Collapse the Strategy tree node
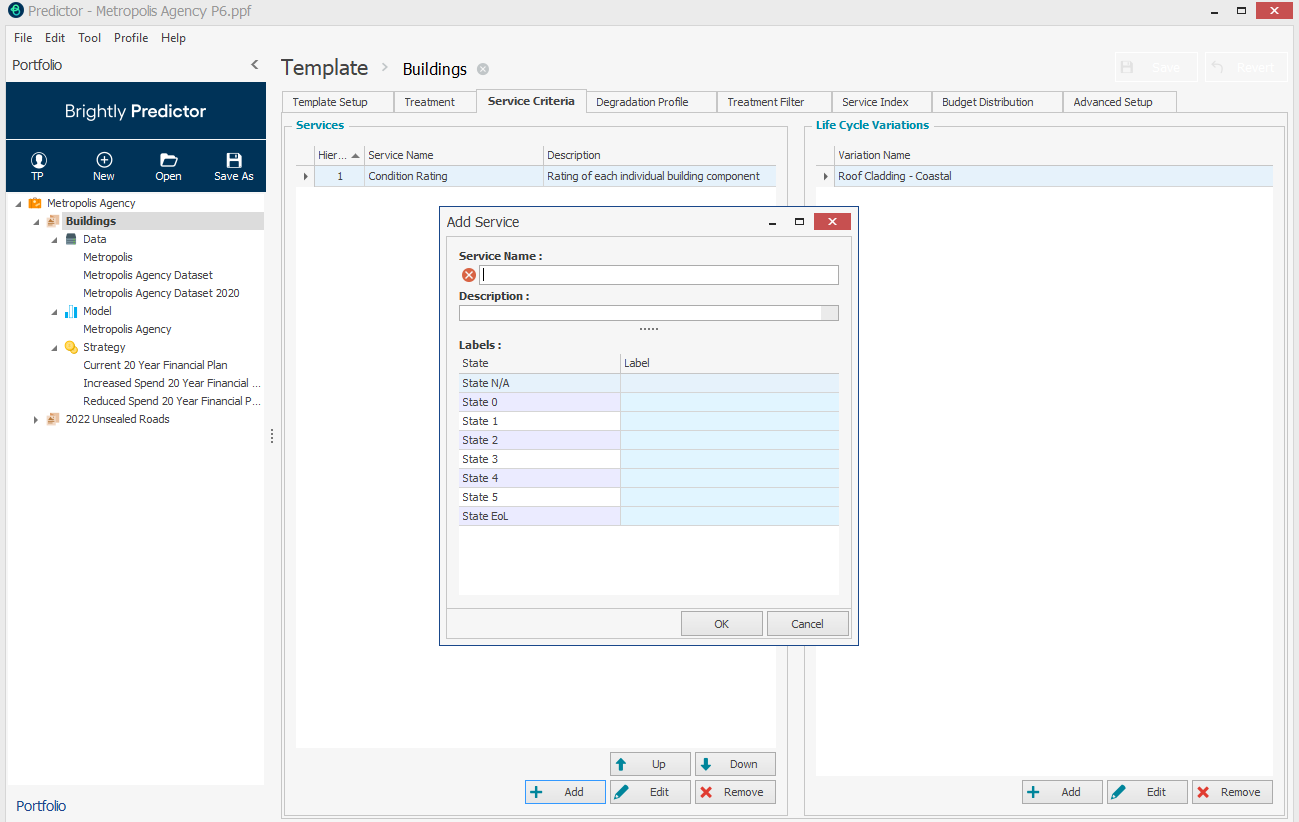This screenshot has height=822, width=1299. pos(55,347)
